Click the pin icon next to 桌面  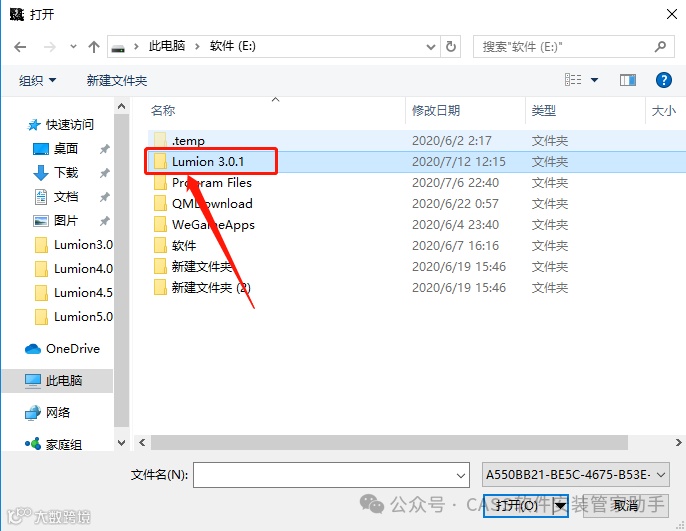click(104, 149)
